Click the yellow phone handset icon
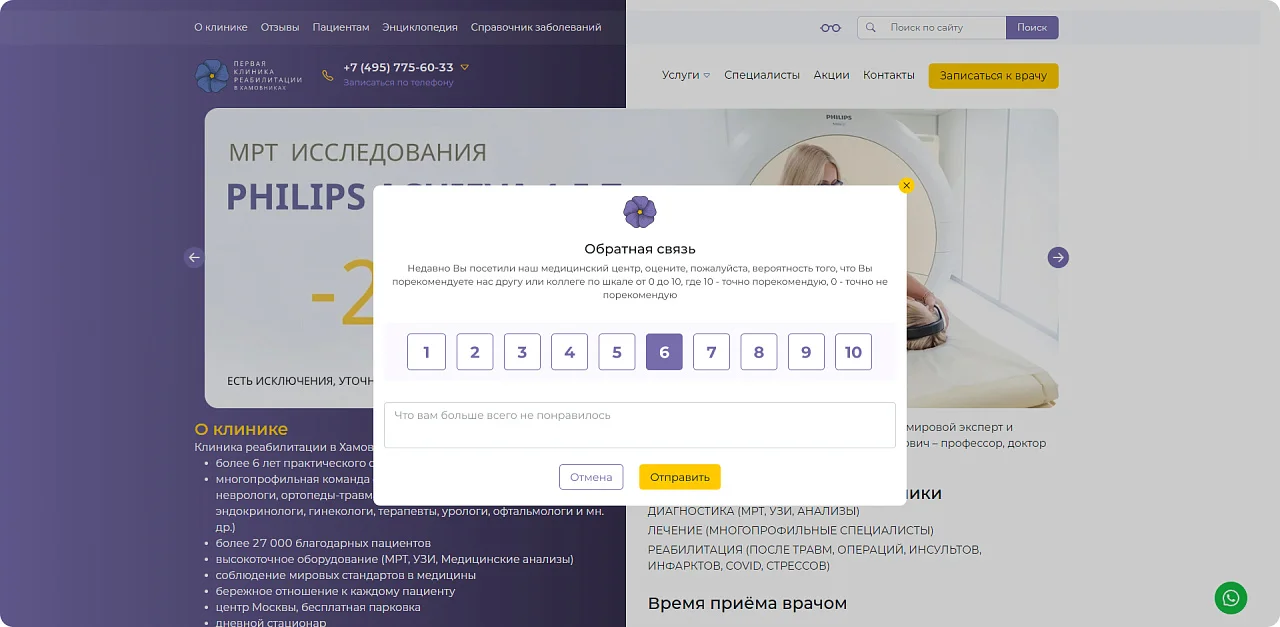This screenshot has height=627, width=1280. point(328,73)
